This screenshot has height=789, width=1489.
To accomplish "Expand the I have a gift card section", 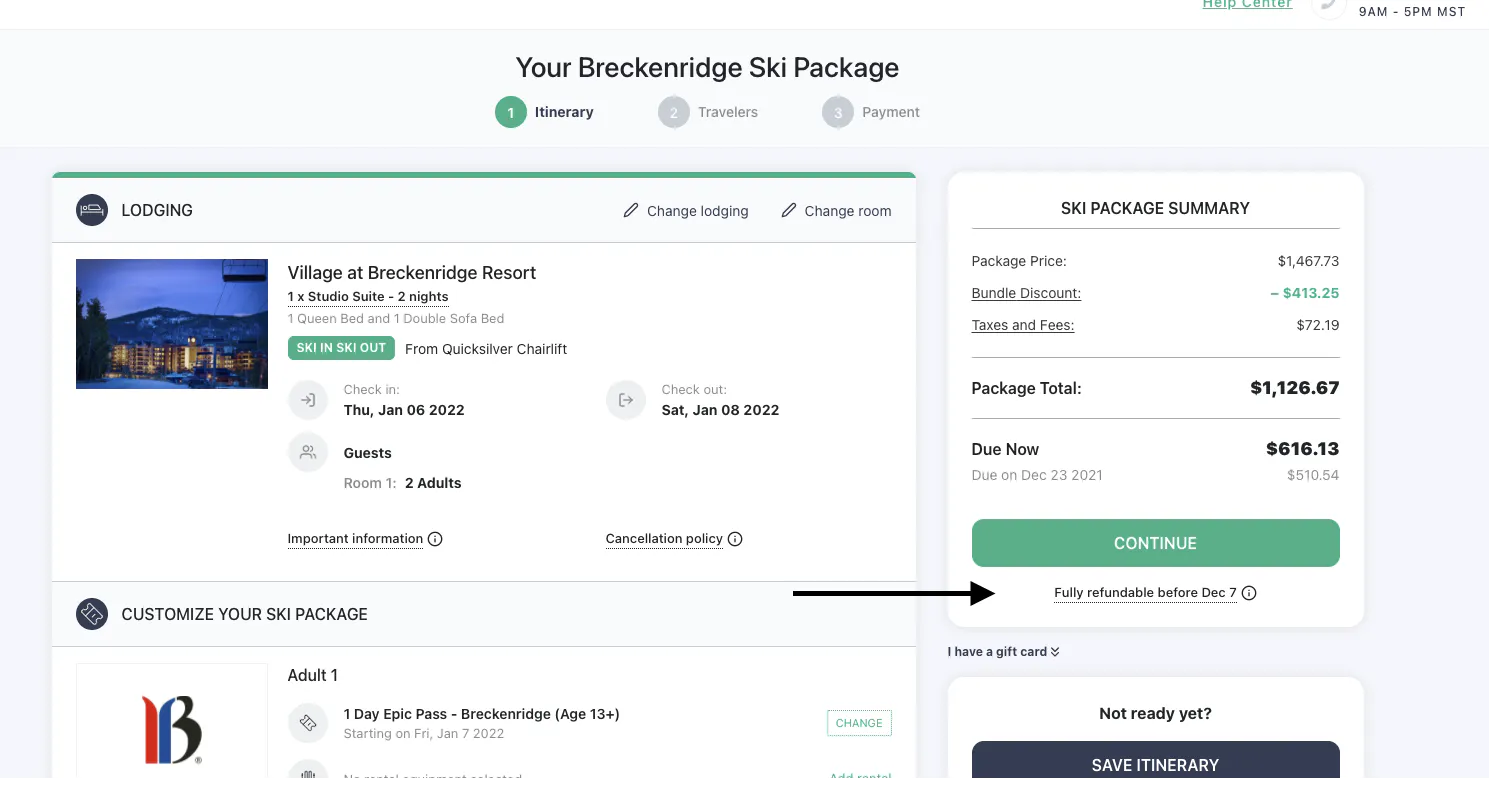I will pos(1003,652).
